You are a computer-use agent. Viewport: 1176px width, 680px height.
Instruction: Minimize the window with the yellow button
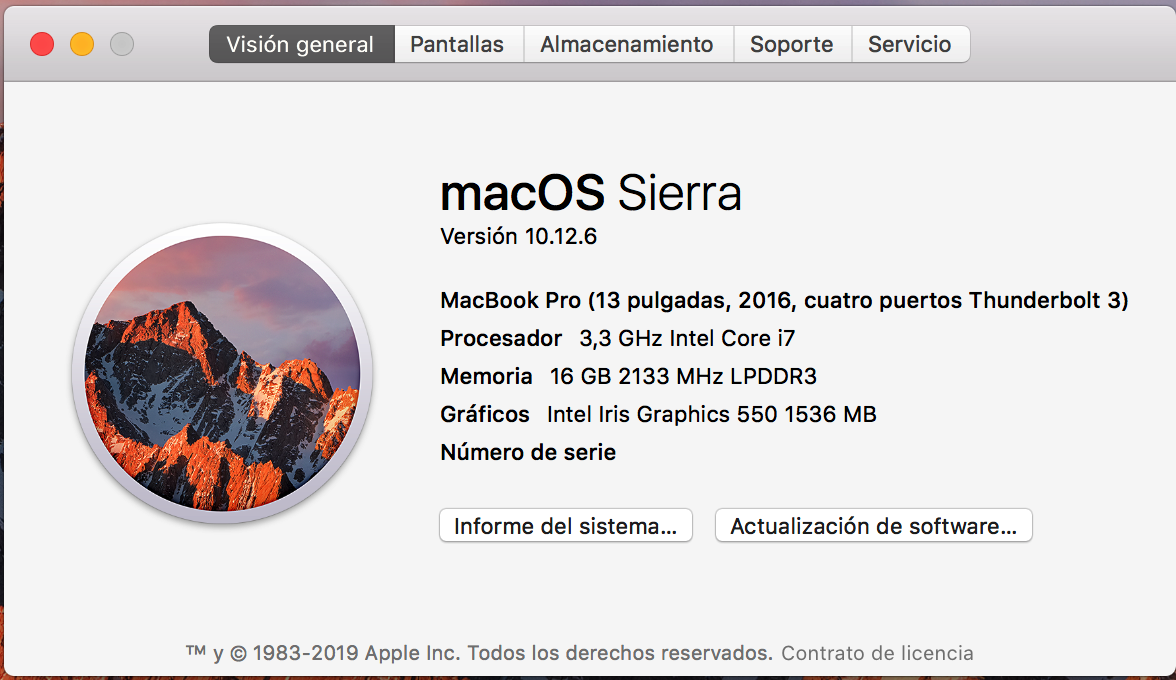(x=82, y=44)
